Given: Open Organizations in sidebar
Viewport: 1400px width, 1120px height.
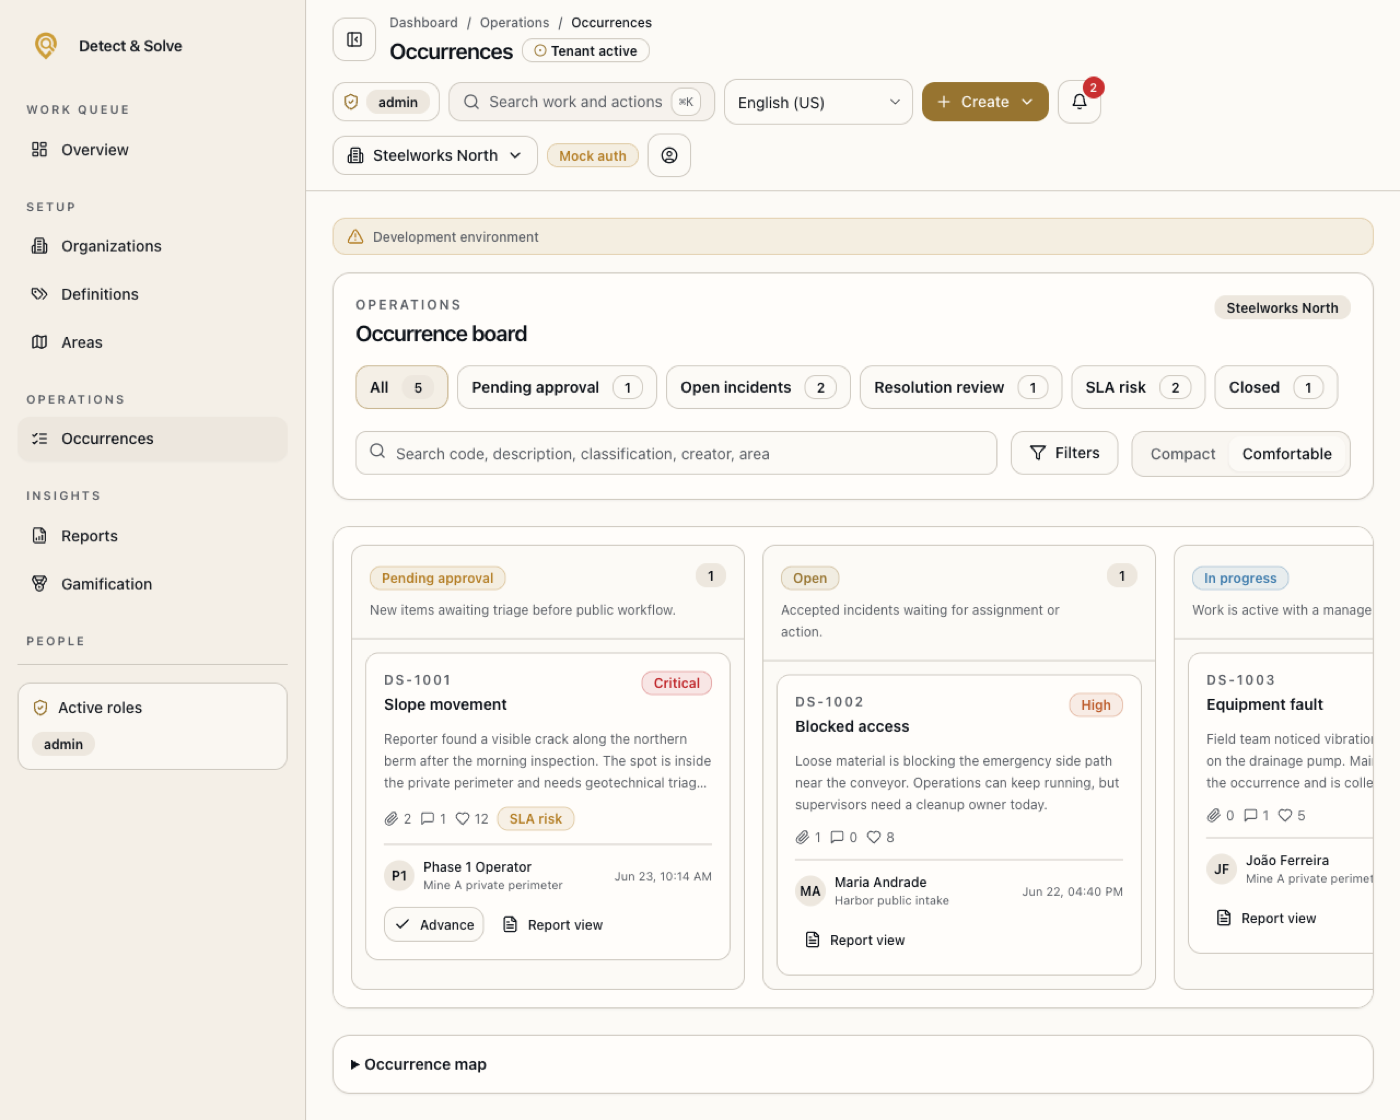Looking at the screenshot, I should [x=152, y=246].
